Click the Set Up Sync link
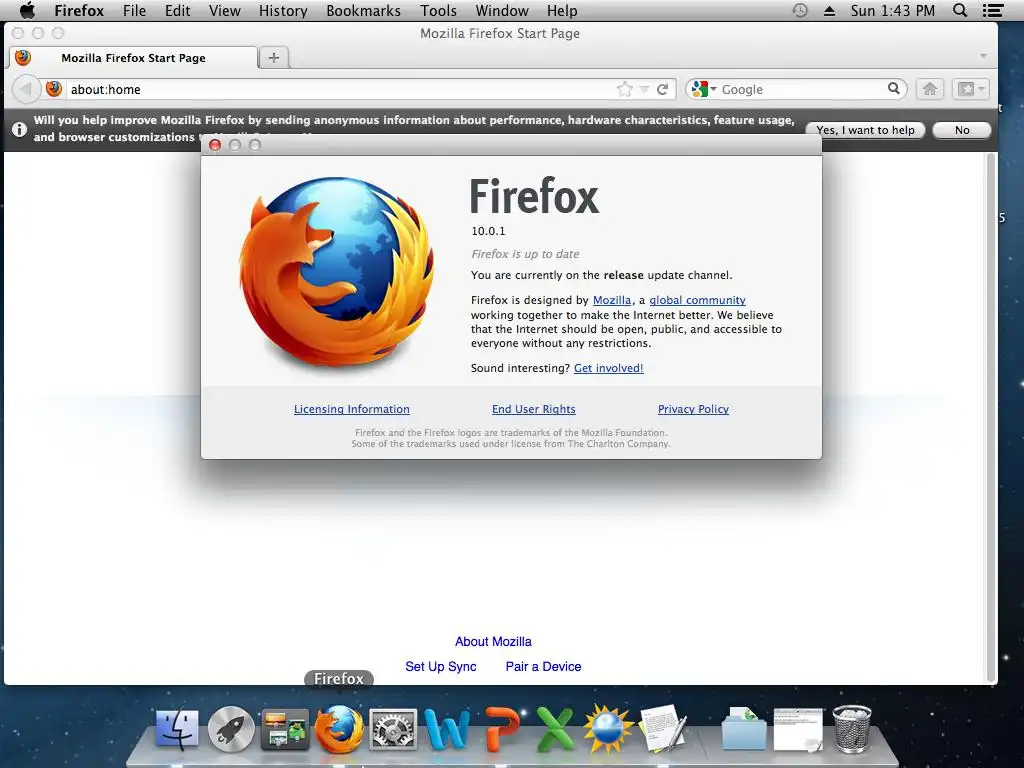The image size is (1024, 768). point(441,666)
